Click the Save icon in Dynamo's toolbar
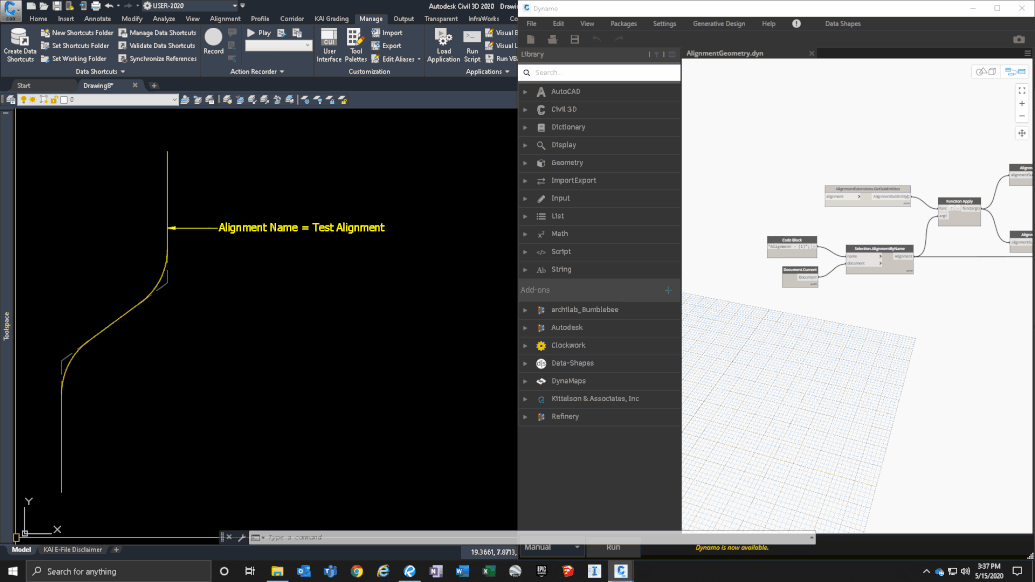Viewport: 1035px width, 582px height. [x=573, y=39]
